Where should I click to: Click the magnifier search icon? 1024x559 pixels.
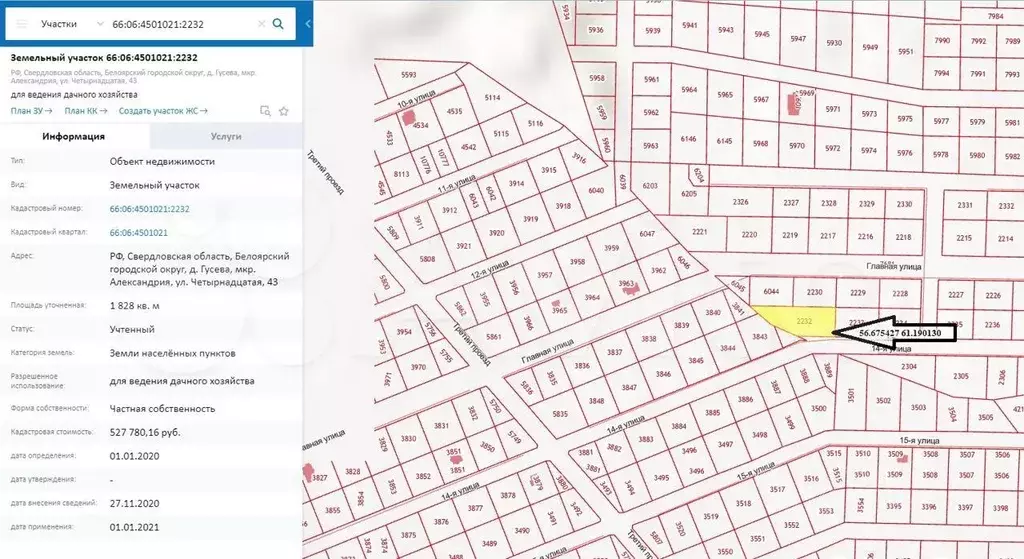coord(278,24)
